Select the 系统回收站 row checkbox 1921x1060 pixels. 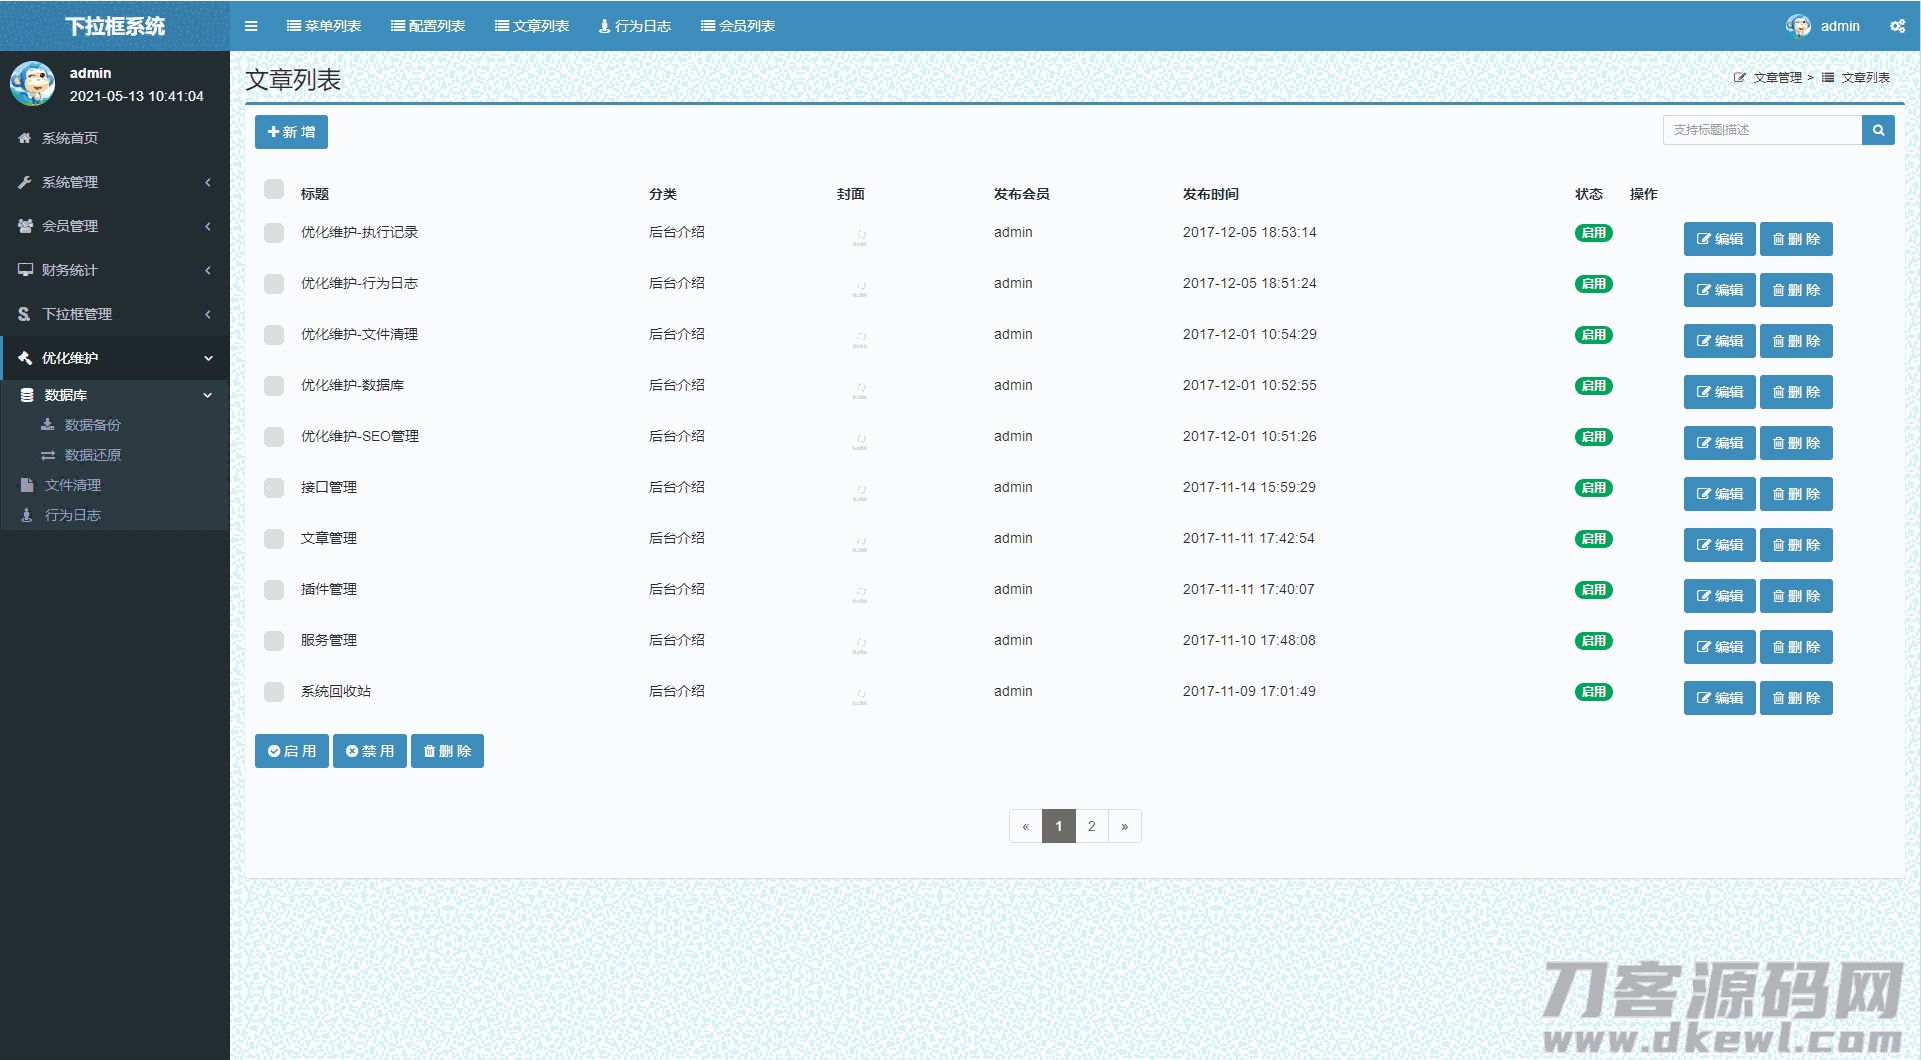click(x=274, y=692)
